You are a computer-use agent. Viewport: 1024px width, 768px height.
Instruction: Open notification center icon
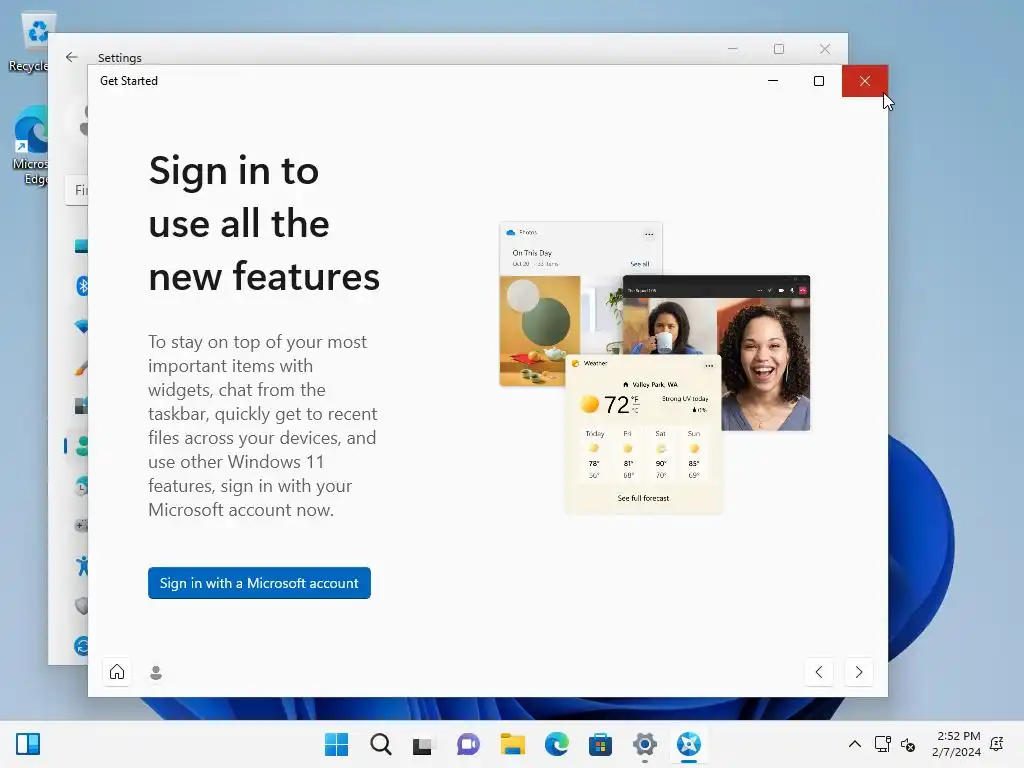coord(997,744)
